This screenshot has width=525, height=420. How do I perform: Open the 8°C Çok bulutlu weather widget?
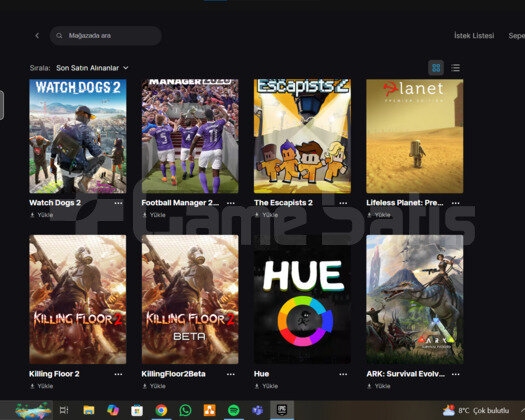coord(476,410)
